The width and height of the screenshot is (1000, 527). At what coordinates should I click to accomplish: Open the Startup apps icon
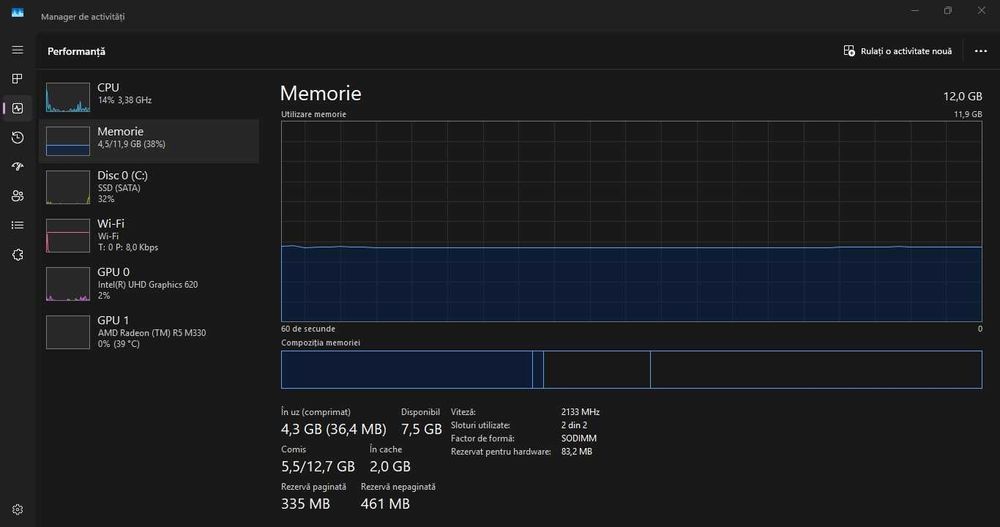click(17, 167)
